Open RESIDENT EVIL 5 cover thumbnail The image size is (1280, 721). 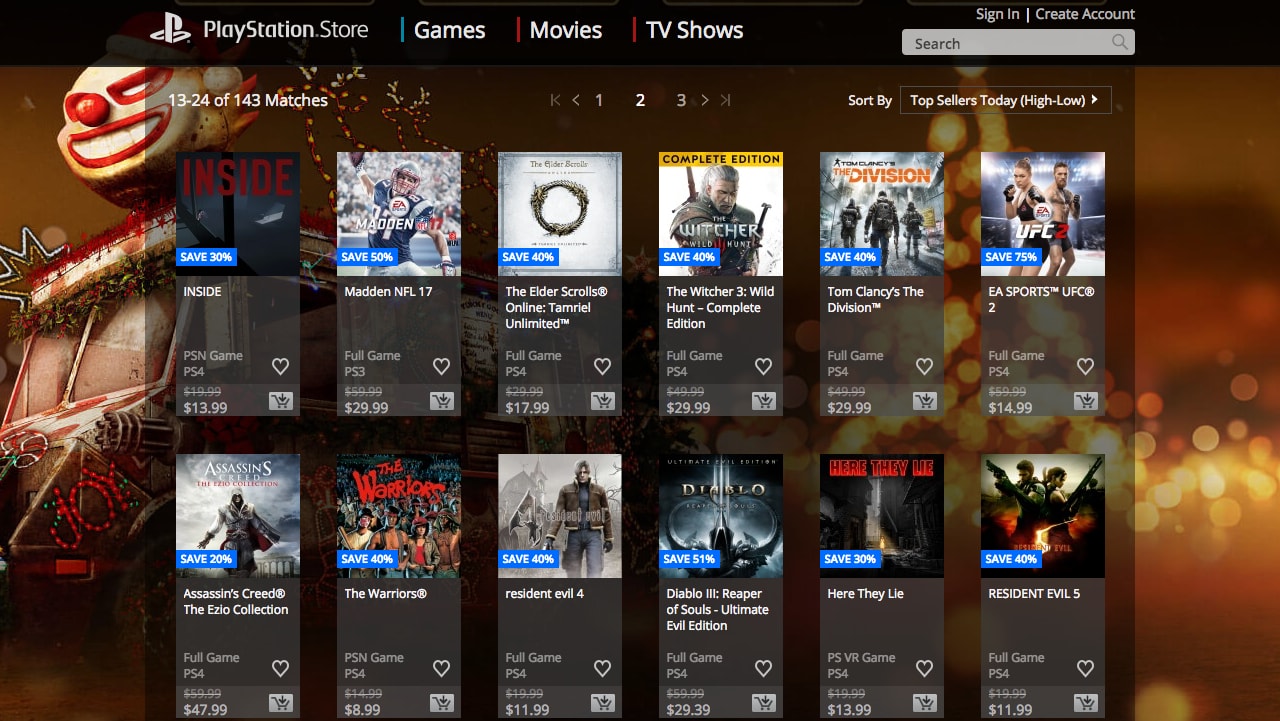pyautogui.click(x=1043, y=516)
